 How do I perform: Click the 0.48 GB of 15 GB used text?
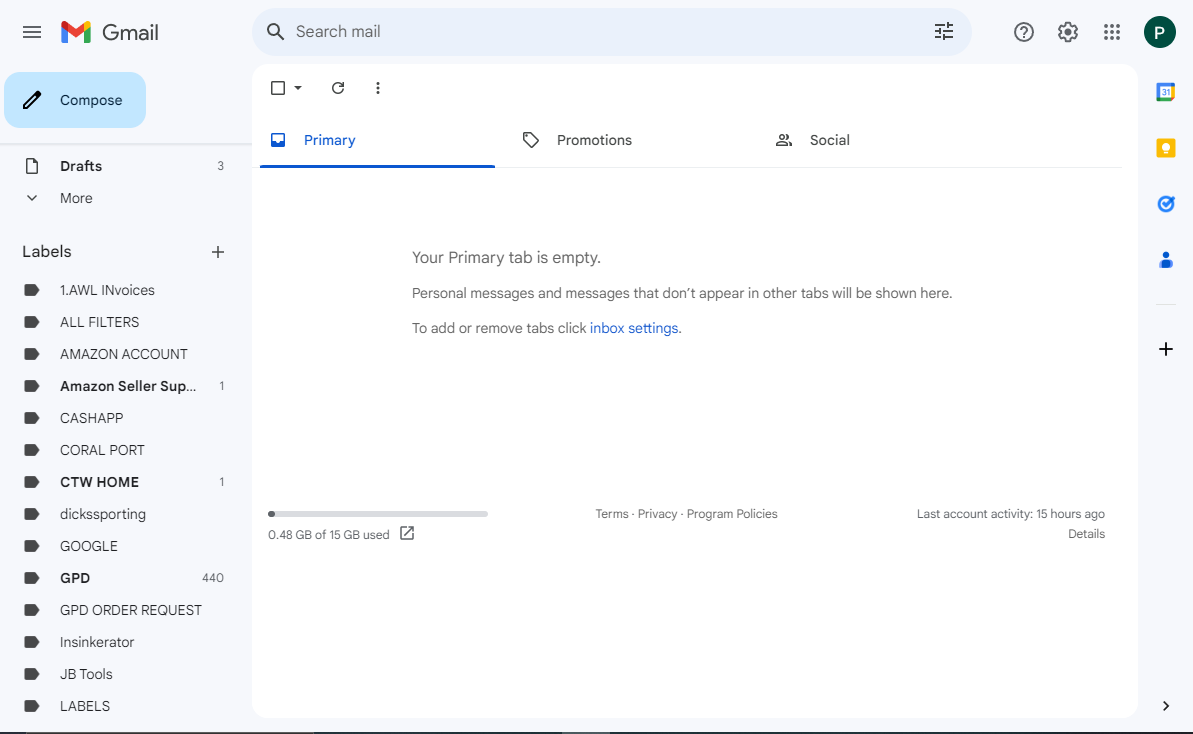coord(329,534)
